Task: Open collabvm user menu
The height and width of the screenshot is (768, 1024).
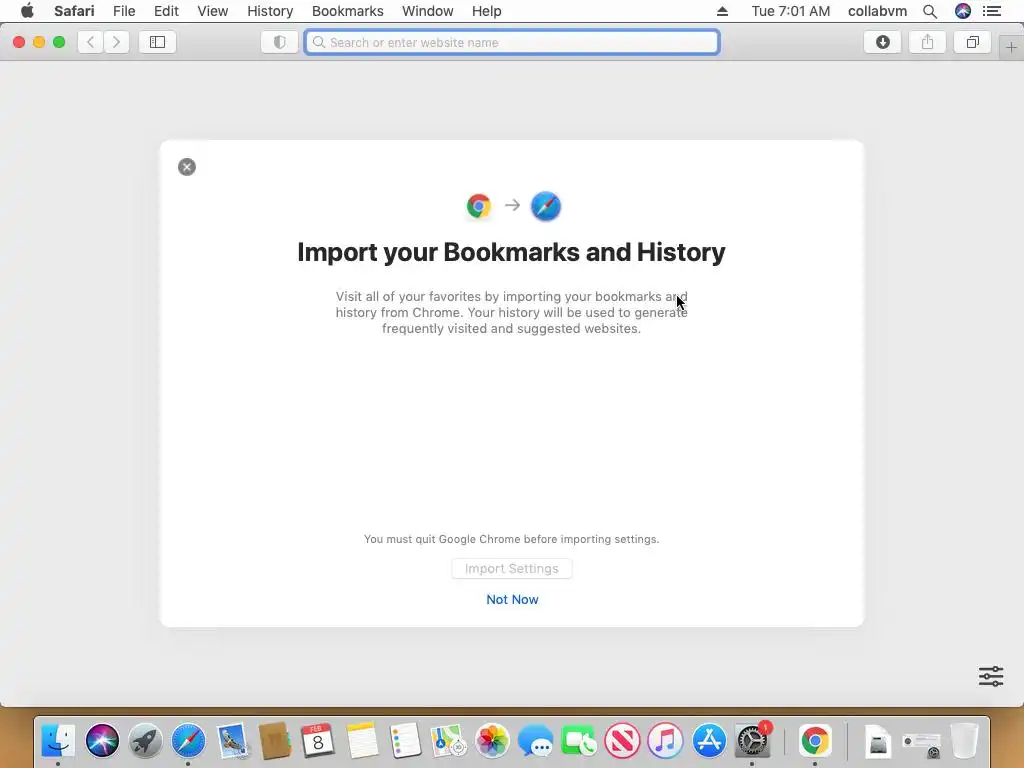Action: click(877, 11)
